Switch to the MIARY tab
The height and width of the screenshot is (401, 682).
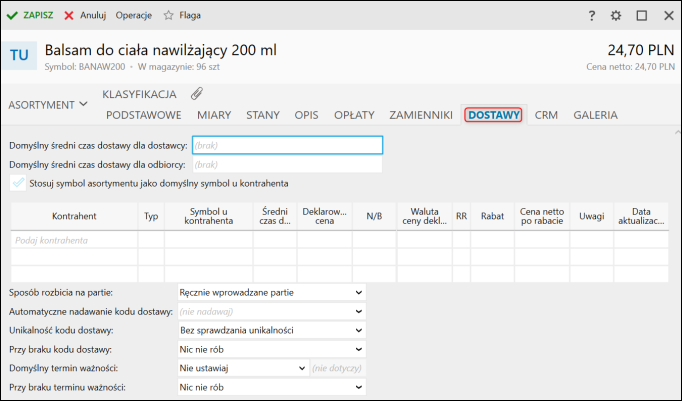pos(214,115)
